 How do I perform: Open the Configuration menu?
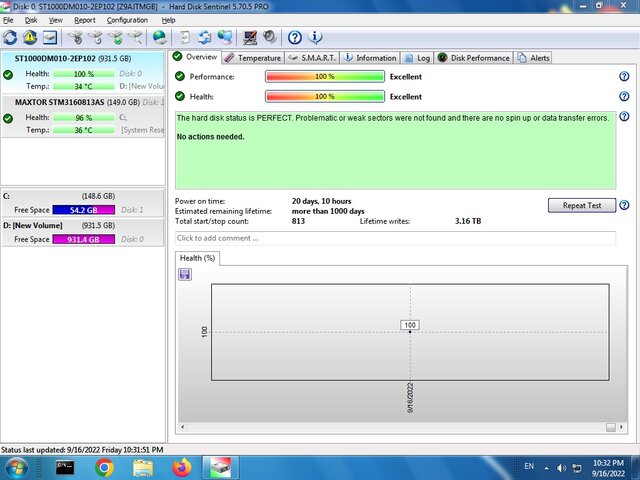click(x=127, y=20)
